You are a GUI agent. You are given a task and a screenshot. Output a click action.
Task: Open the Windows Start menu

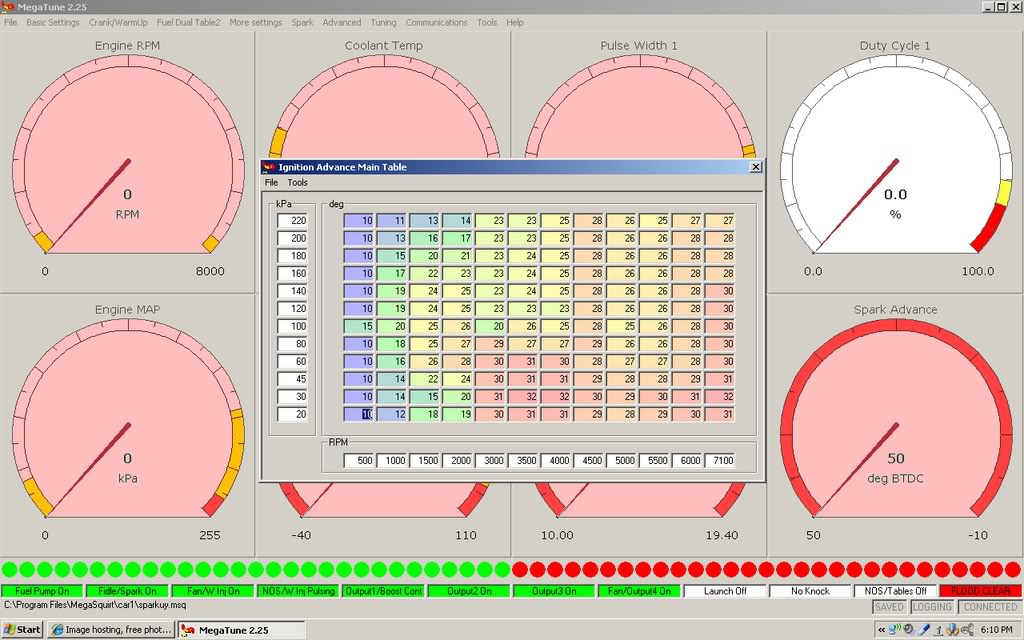point(22,630)
